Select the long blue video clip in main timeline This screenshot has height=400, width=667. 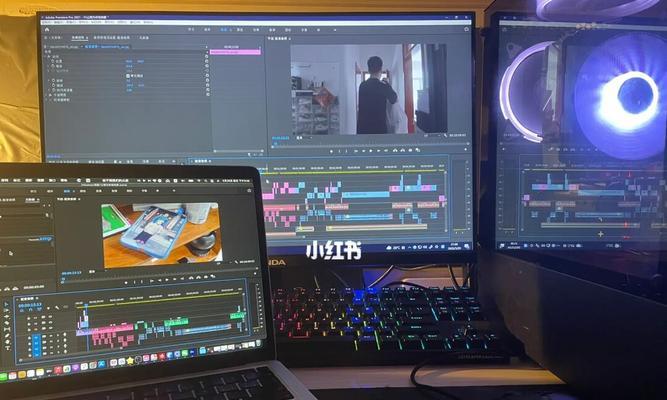[366, 194]
